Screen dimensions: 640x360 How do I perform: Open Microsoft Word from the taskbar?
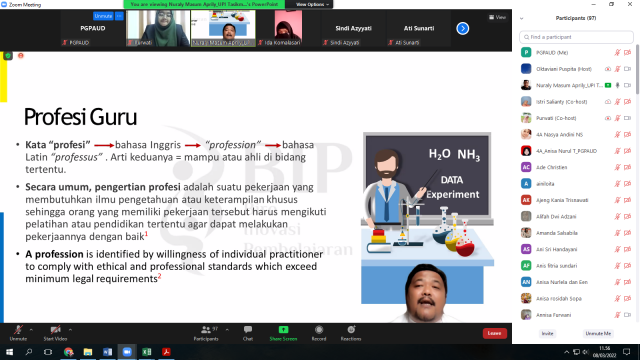(107, 352)
